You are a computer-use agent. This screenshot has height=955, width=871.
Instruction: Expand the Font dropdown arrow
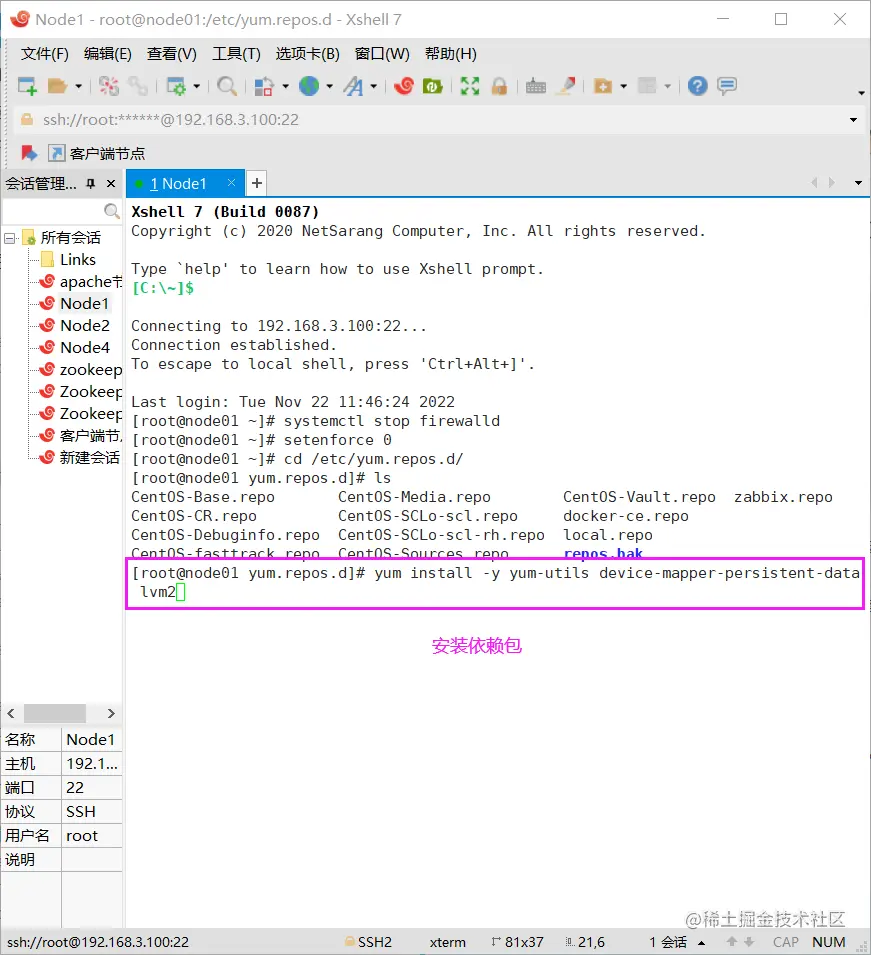(x=373, y=86)
